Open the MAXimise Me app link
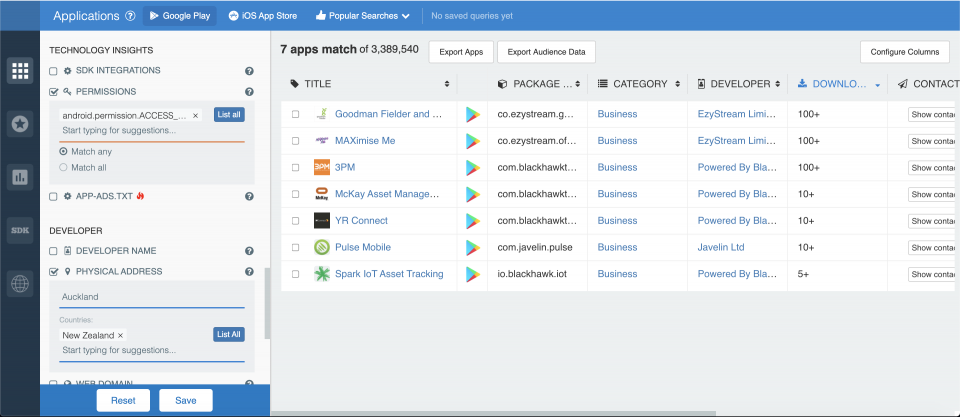The image size is (960, 417). pos(365,141)
